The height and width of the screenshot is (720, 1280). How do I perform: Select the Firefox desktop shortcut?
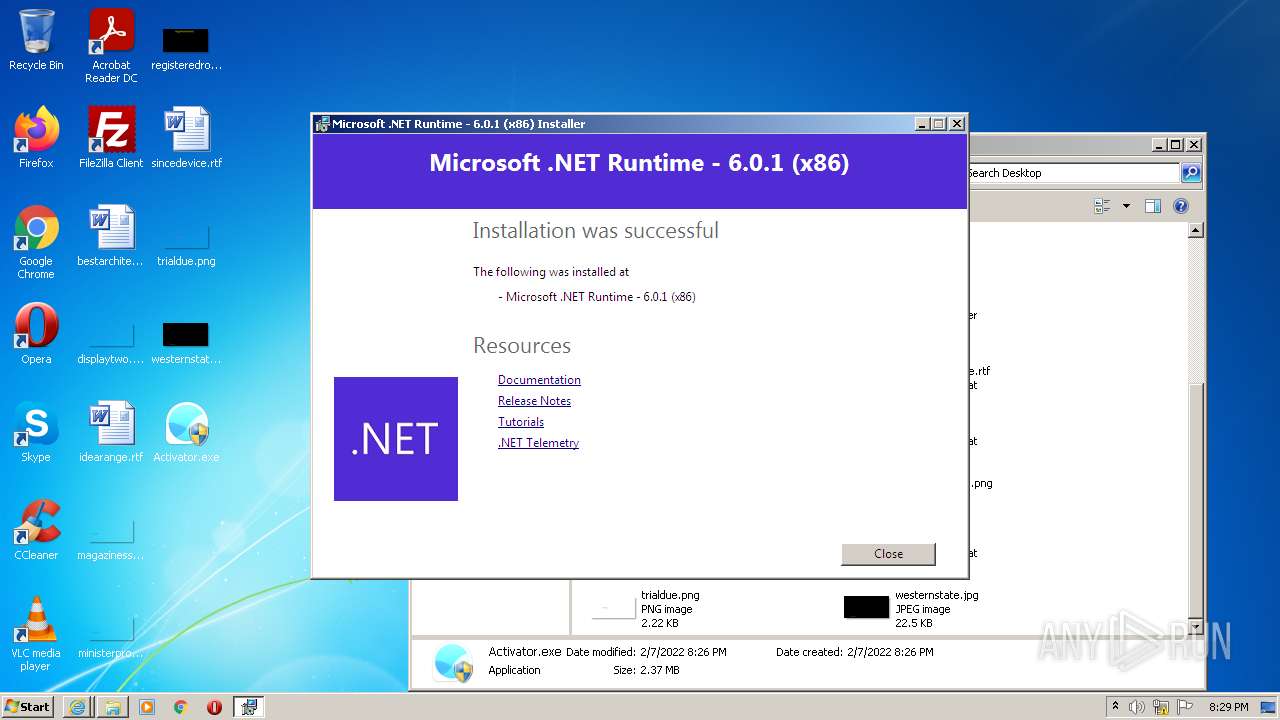coord(36,137)
